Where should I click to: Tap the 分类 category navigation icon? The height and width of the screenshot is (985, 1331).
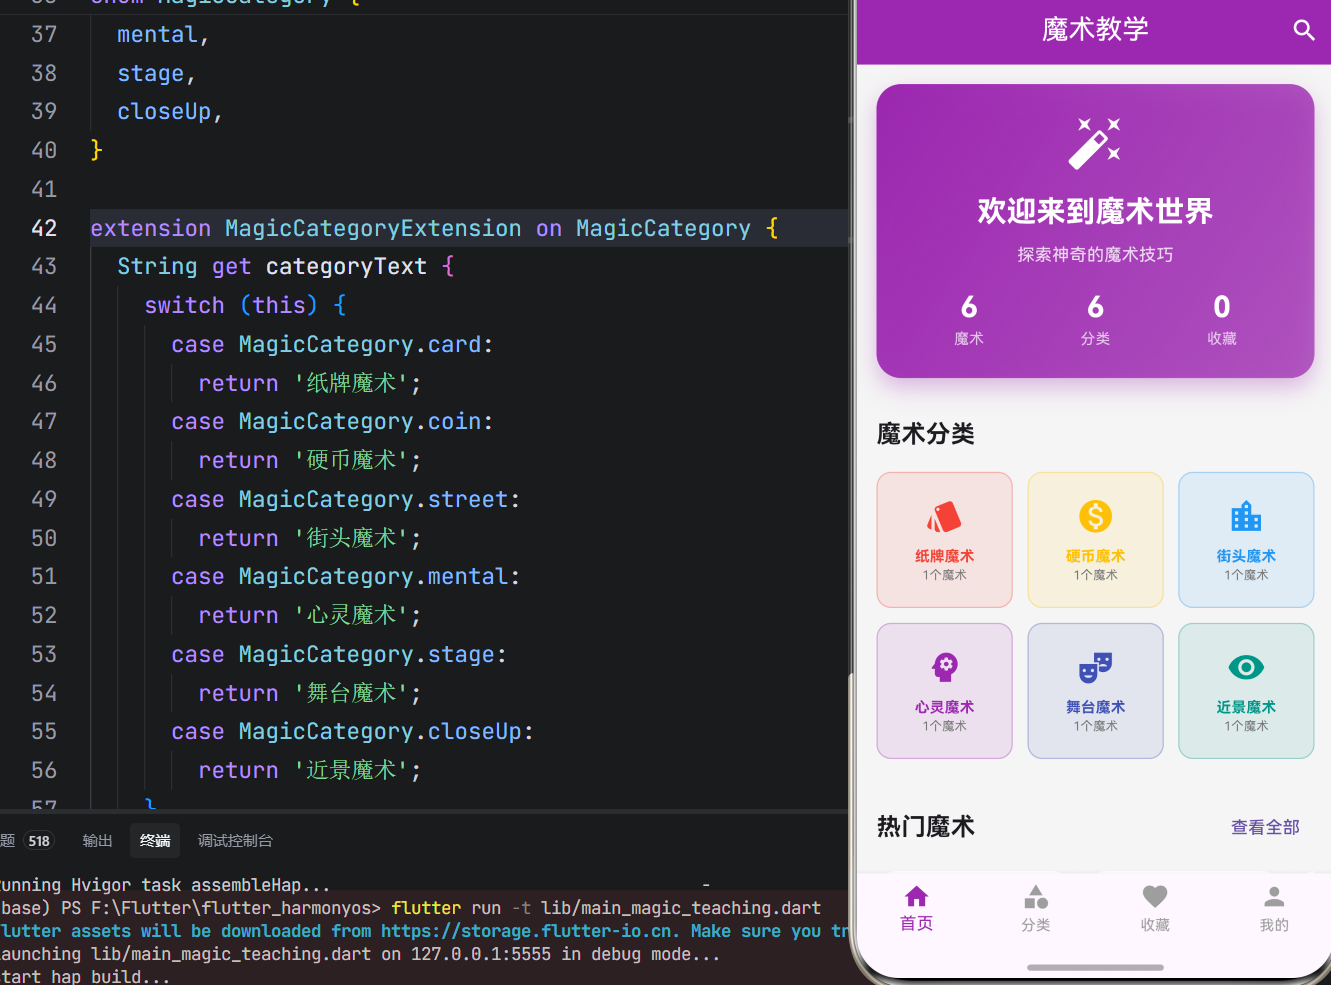click(x=1035, y=896)
